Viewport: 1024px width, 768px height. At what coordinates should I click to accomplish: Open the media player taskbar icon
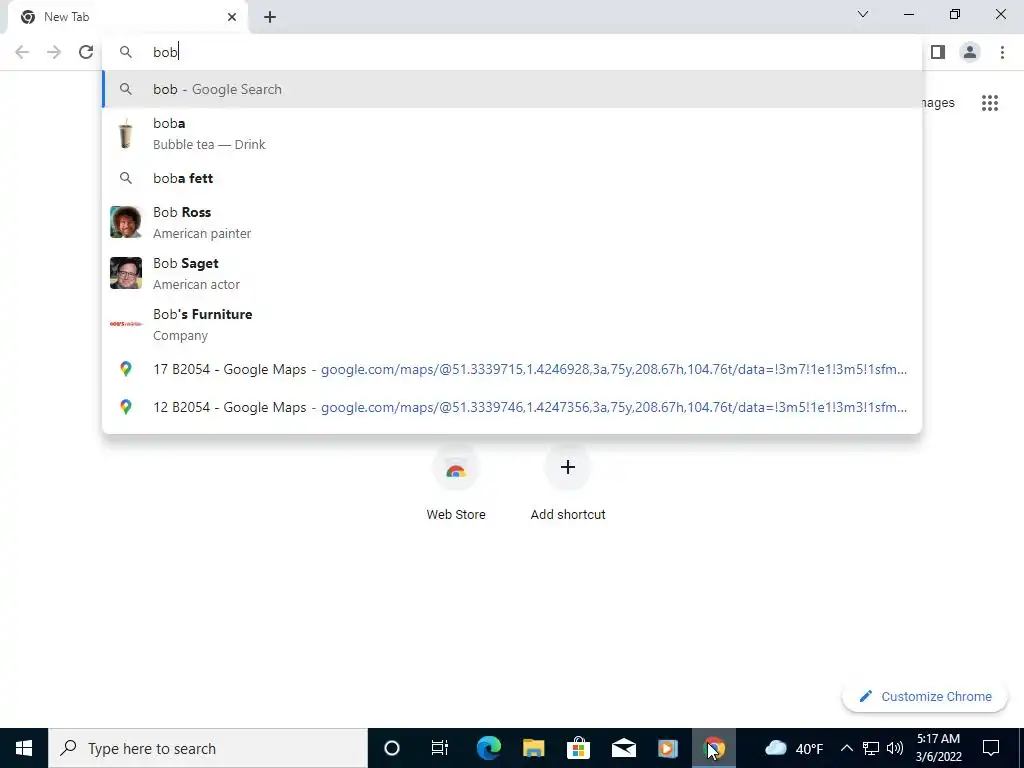coord(667,748)
